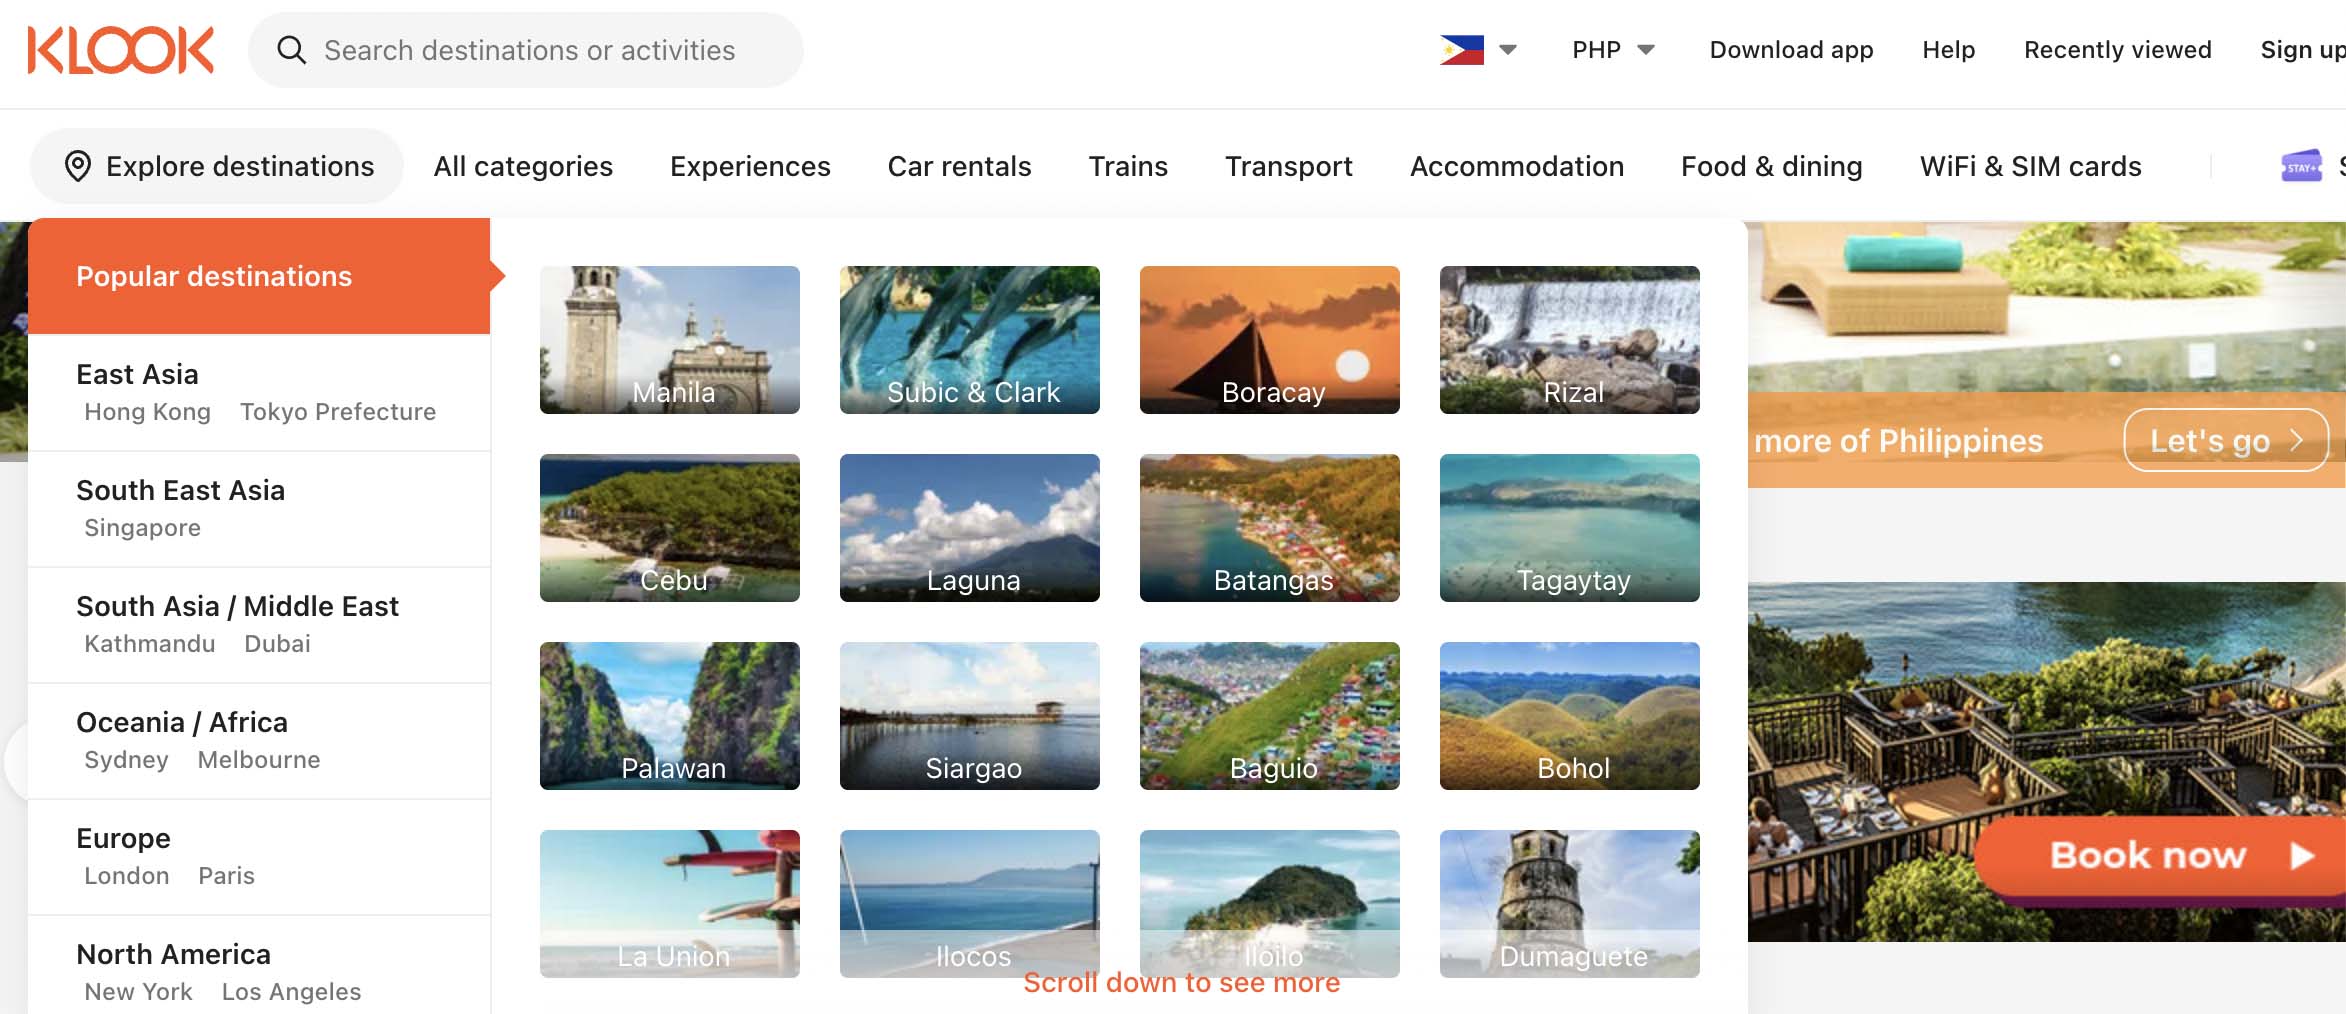Image resolution: width=2346 pixels, height=1014 pixels.
Task: Open the PHP currency dropdown
Action: (1613, 50)
